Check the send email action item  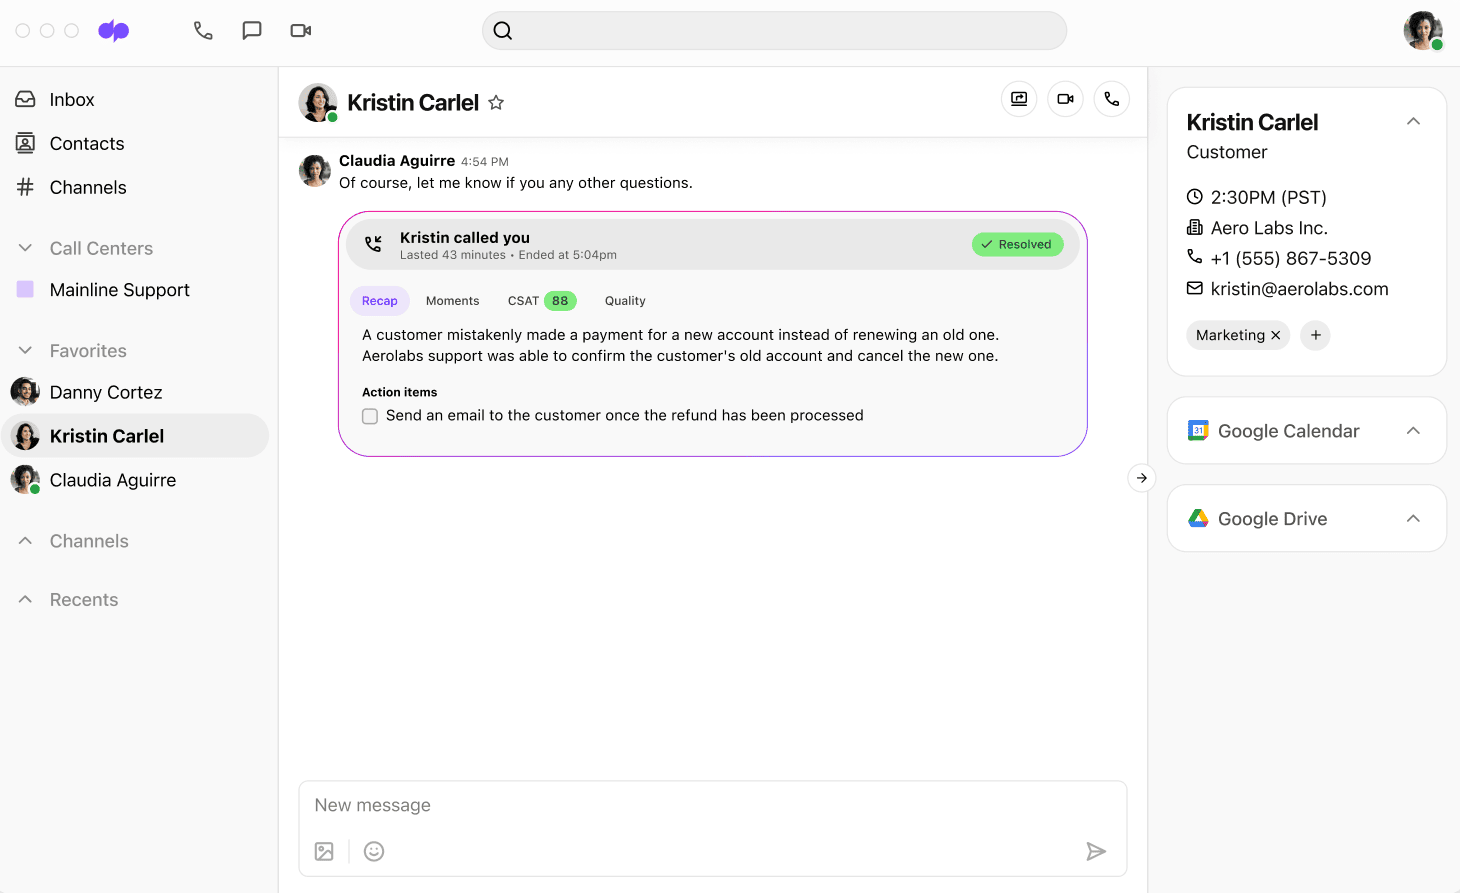(x=370, y=416)
